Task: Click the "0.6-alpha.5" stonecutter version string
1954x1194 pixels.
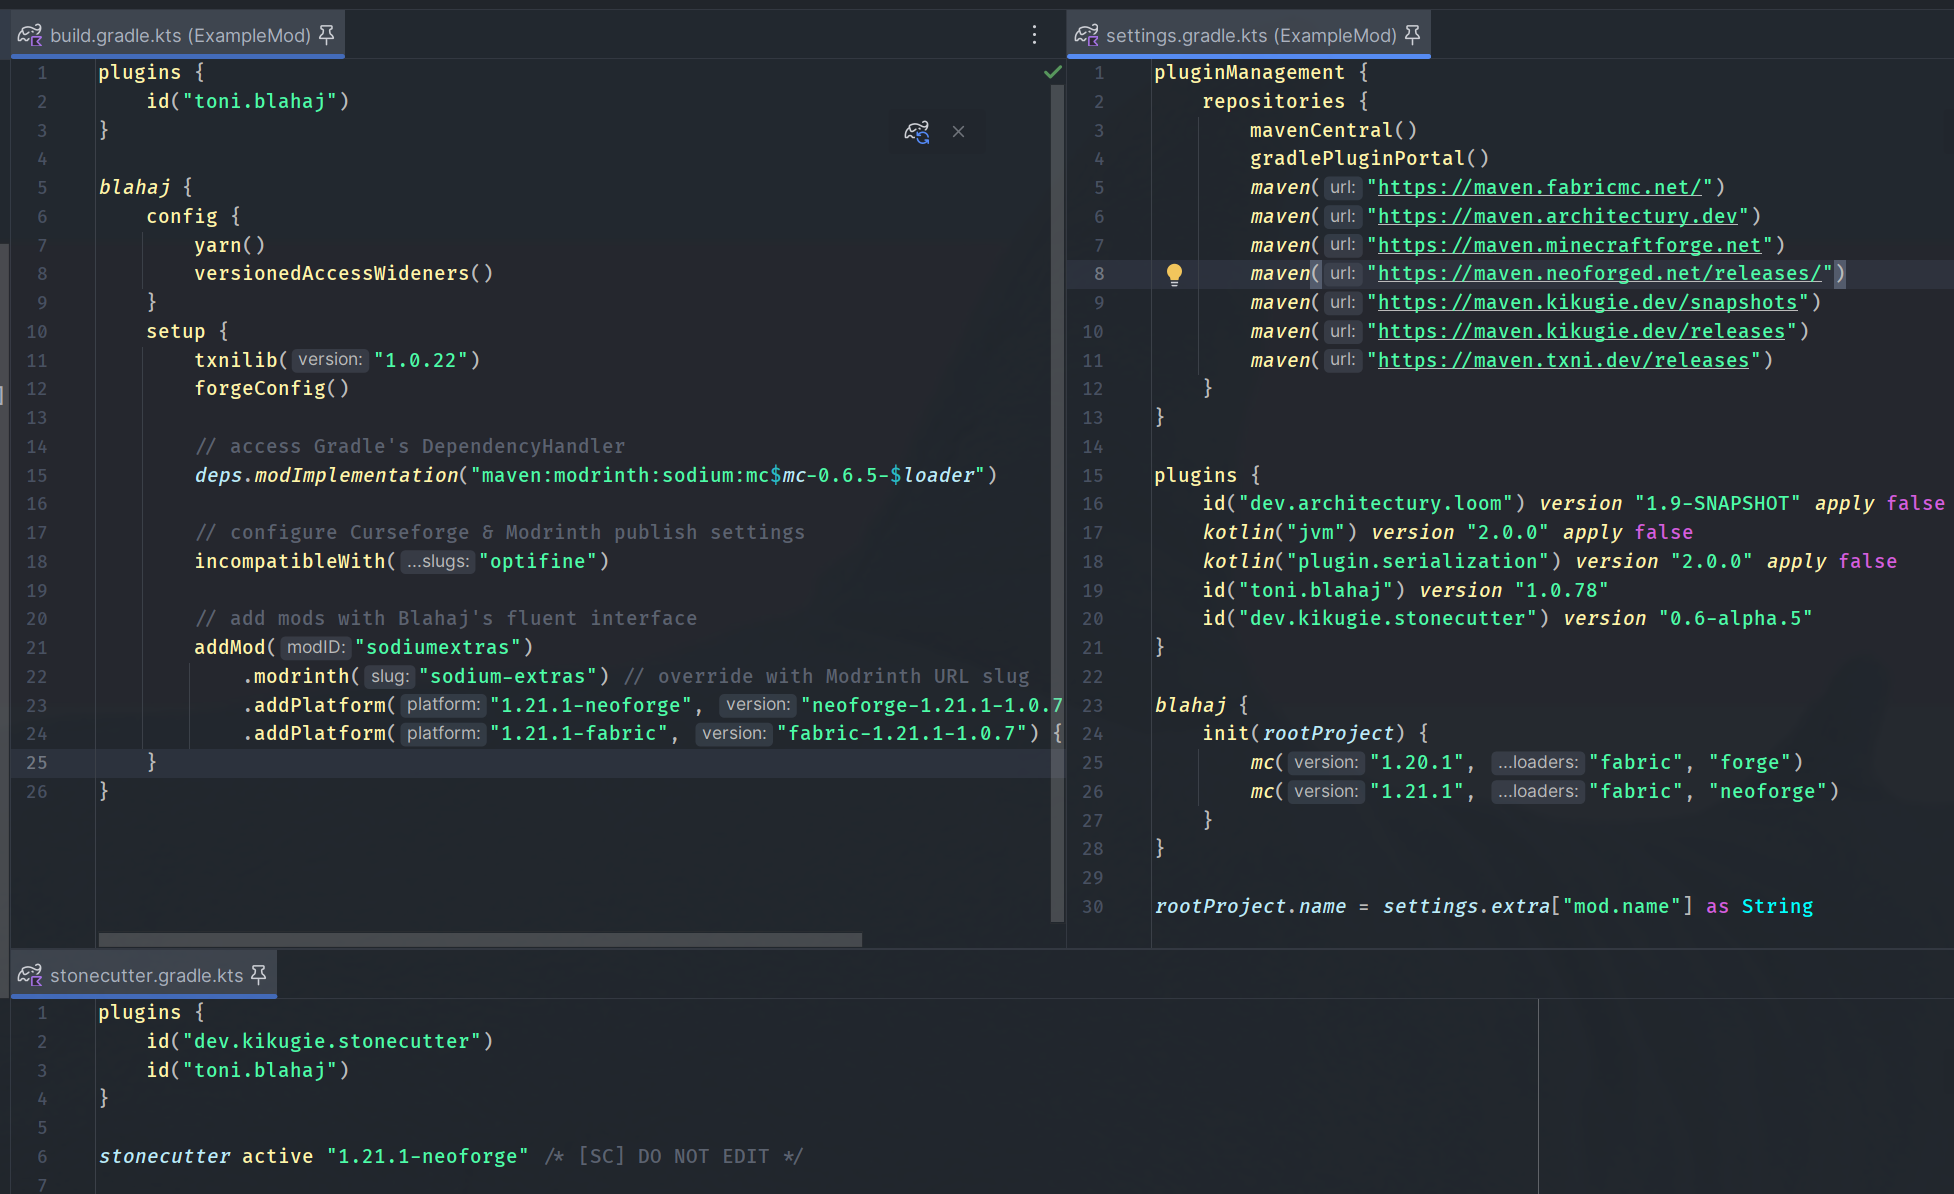Action: [x=1735, y=619]
